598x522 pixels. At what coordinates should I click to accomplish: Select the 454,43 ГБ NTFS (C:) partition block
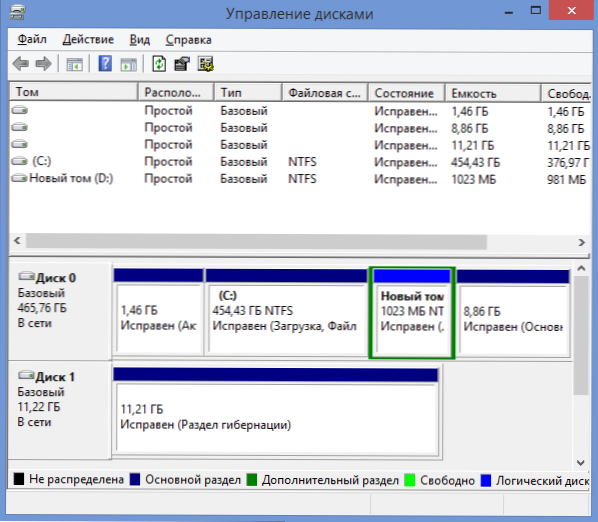286,312
